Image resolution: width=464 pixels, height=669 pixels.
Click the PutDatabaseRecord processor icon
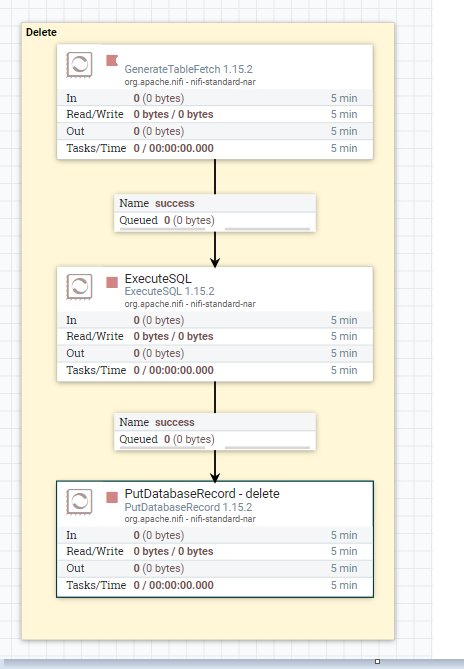(79, 502)
